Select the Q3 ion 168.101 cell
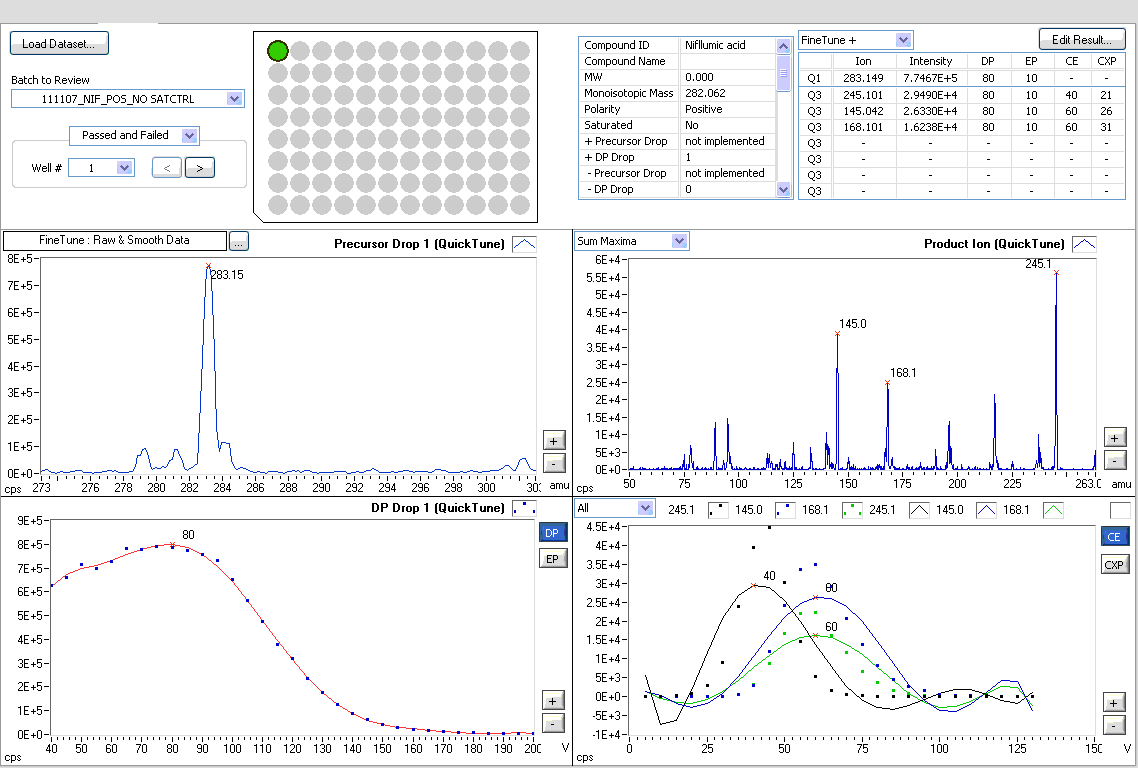The height and width of the screenshot is (768, 1138). (863, 127)
